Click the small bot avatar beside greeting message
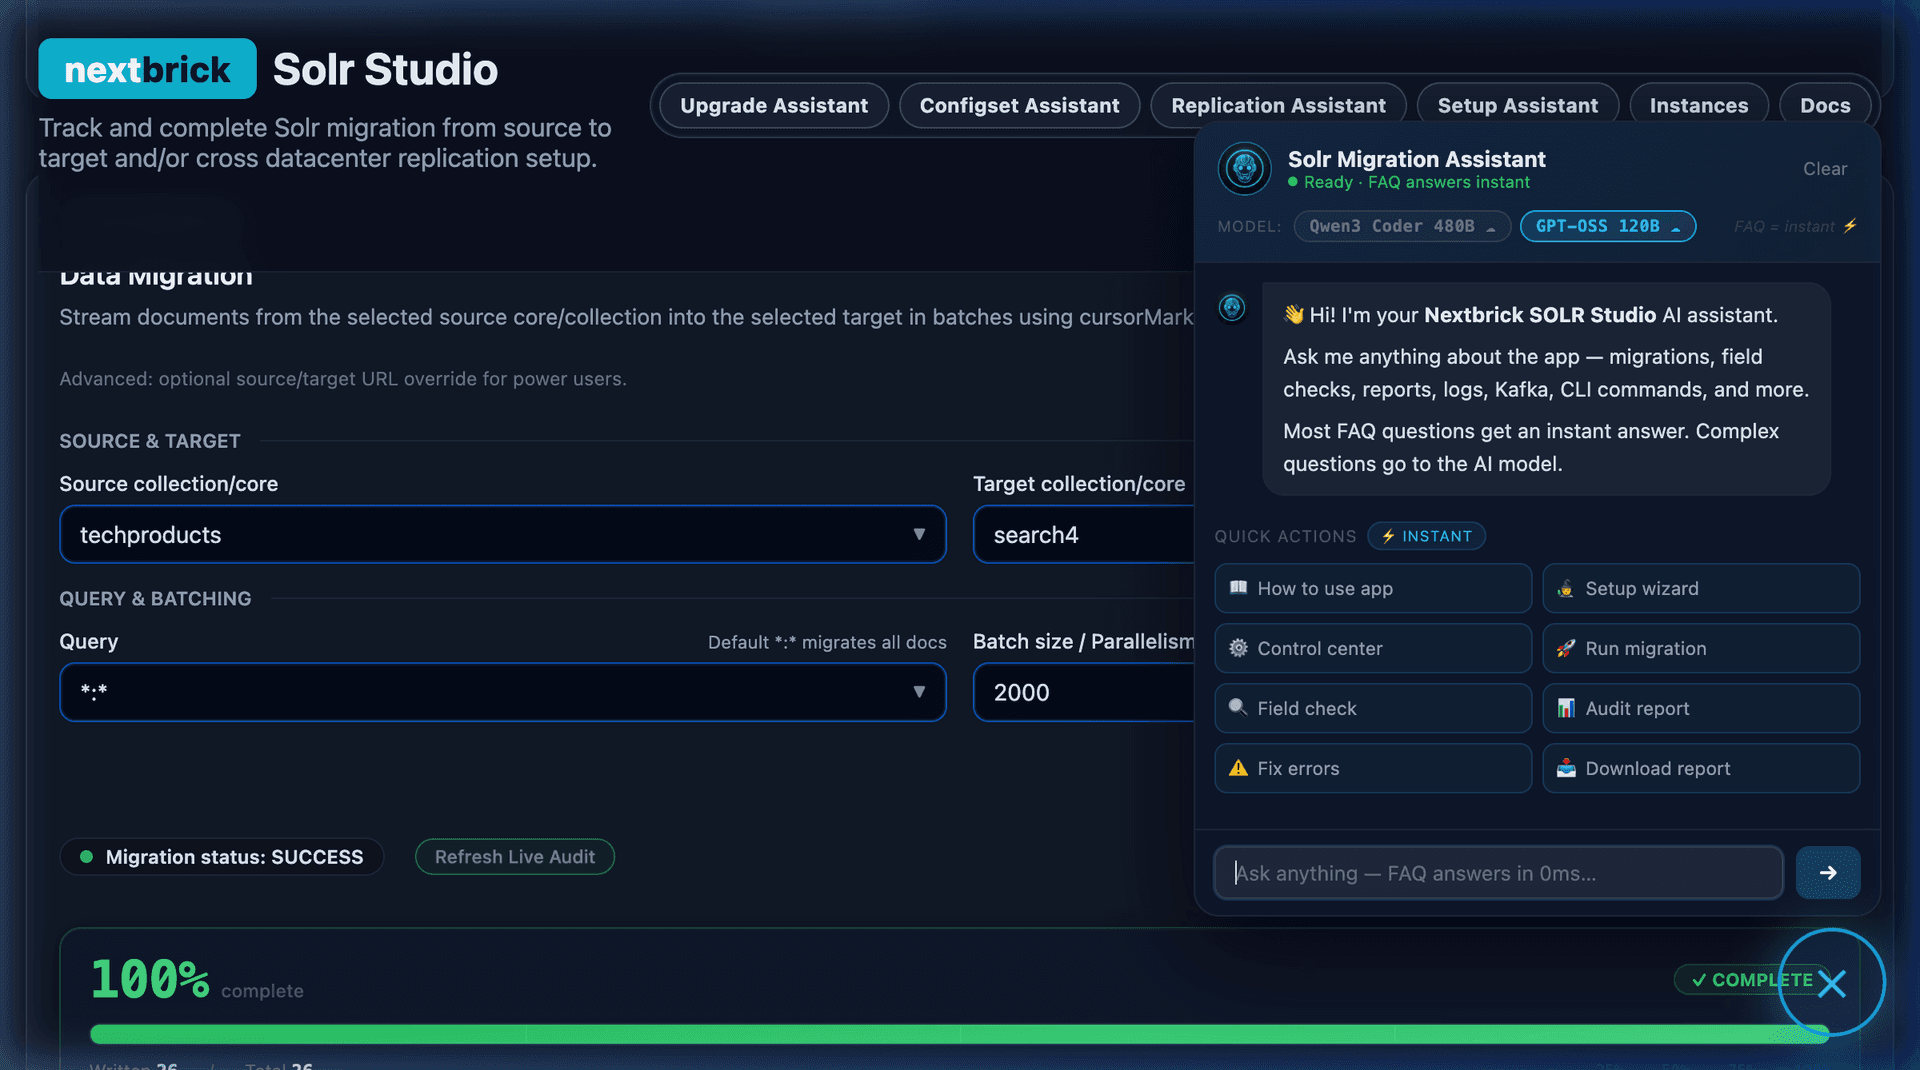The width and height of the screenshot is (1920, 1070). tap(1232, 307)
